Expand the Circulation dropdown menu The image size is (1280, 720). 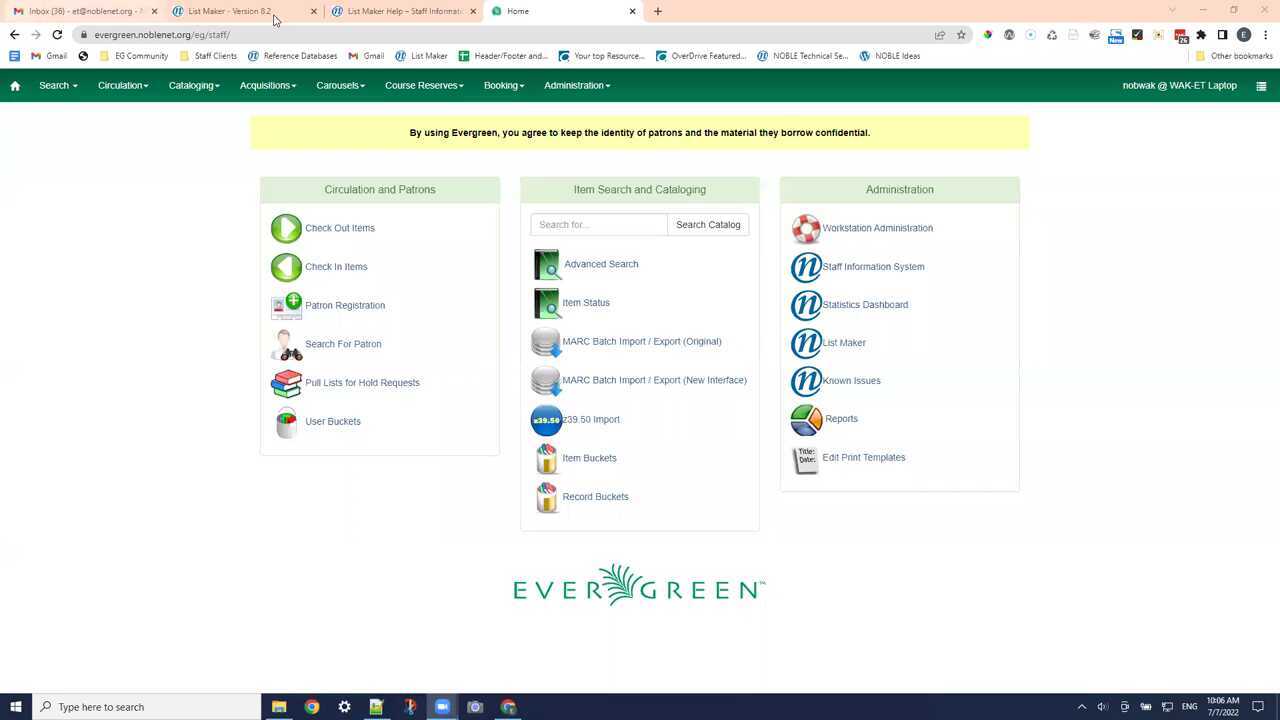[x=123, y=86]
